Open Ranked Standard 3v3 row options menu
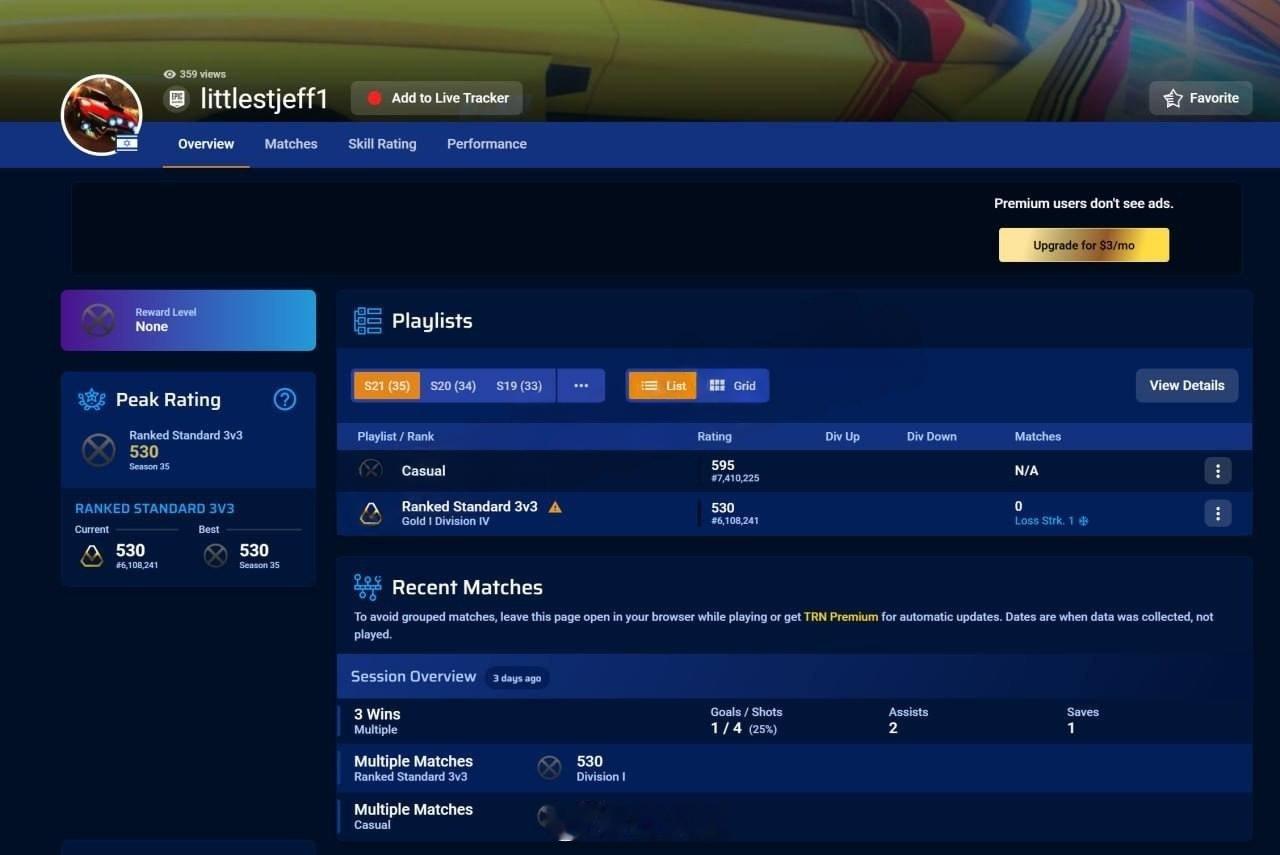Image resolution: width=1280 pixels, height=855 pixels. tap(1217, 514)
